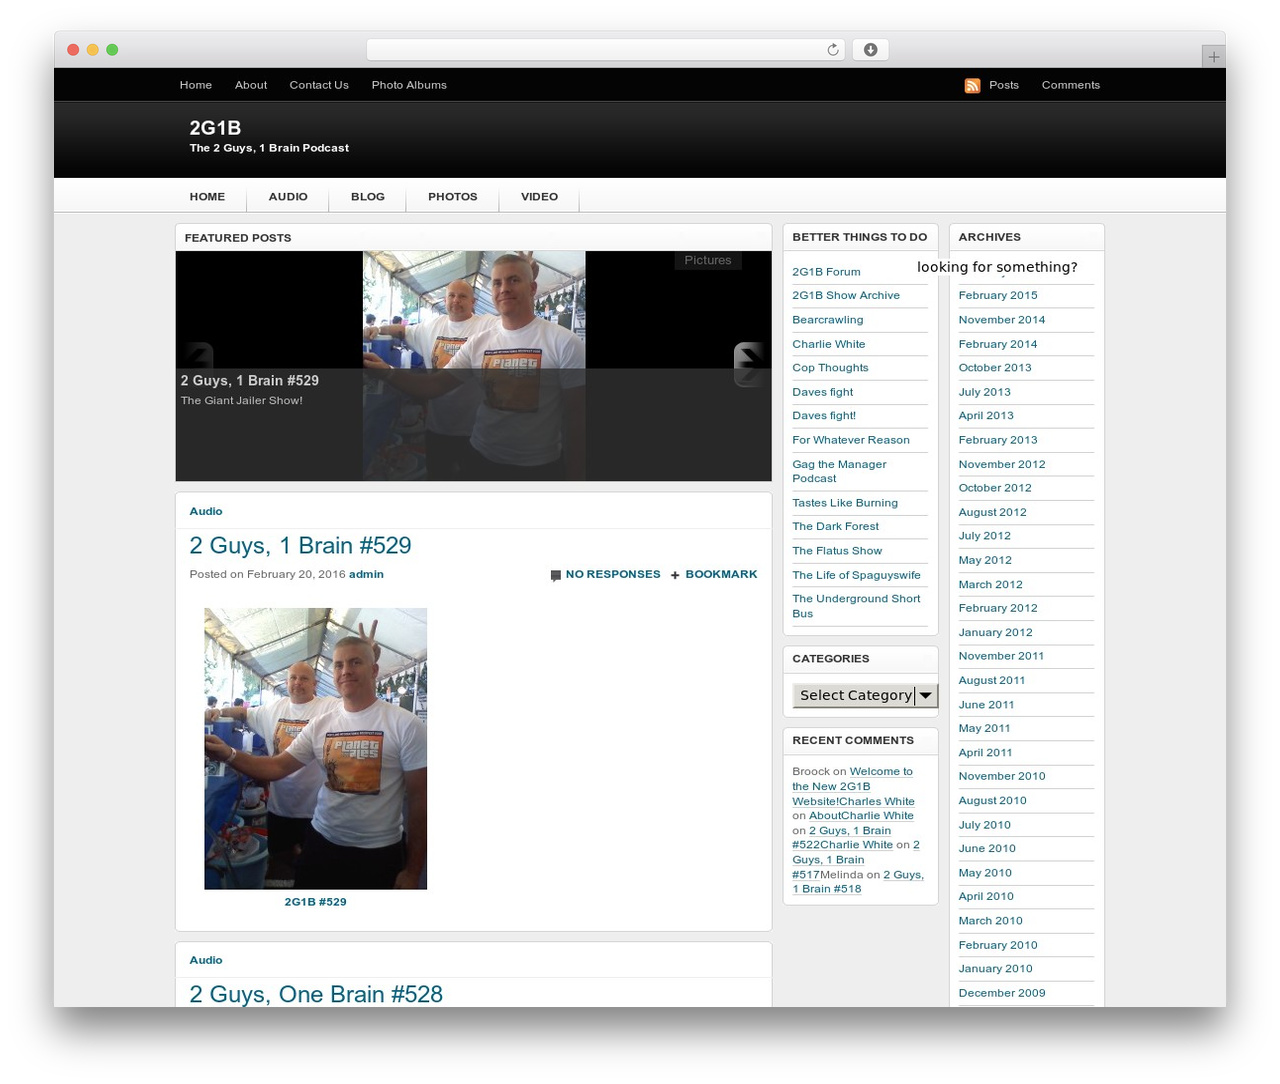This screenshot has height=1084, width=1280.
Task: Open The Underground Short Bus link
Action: (856, 606)
